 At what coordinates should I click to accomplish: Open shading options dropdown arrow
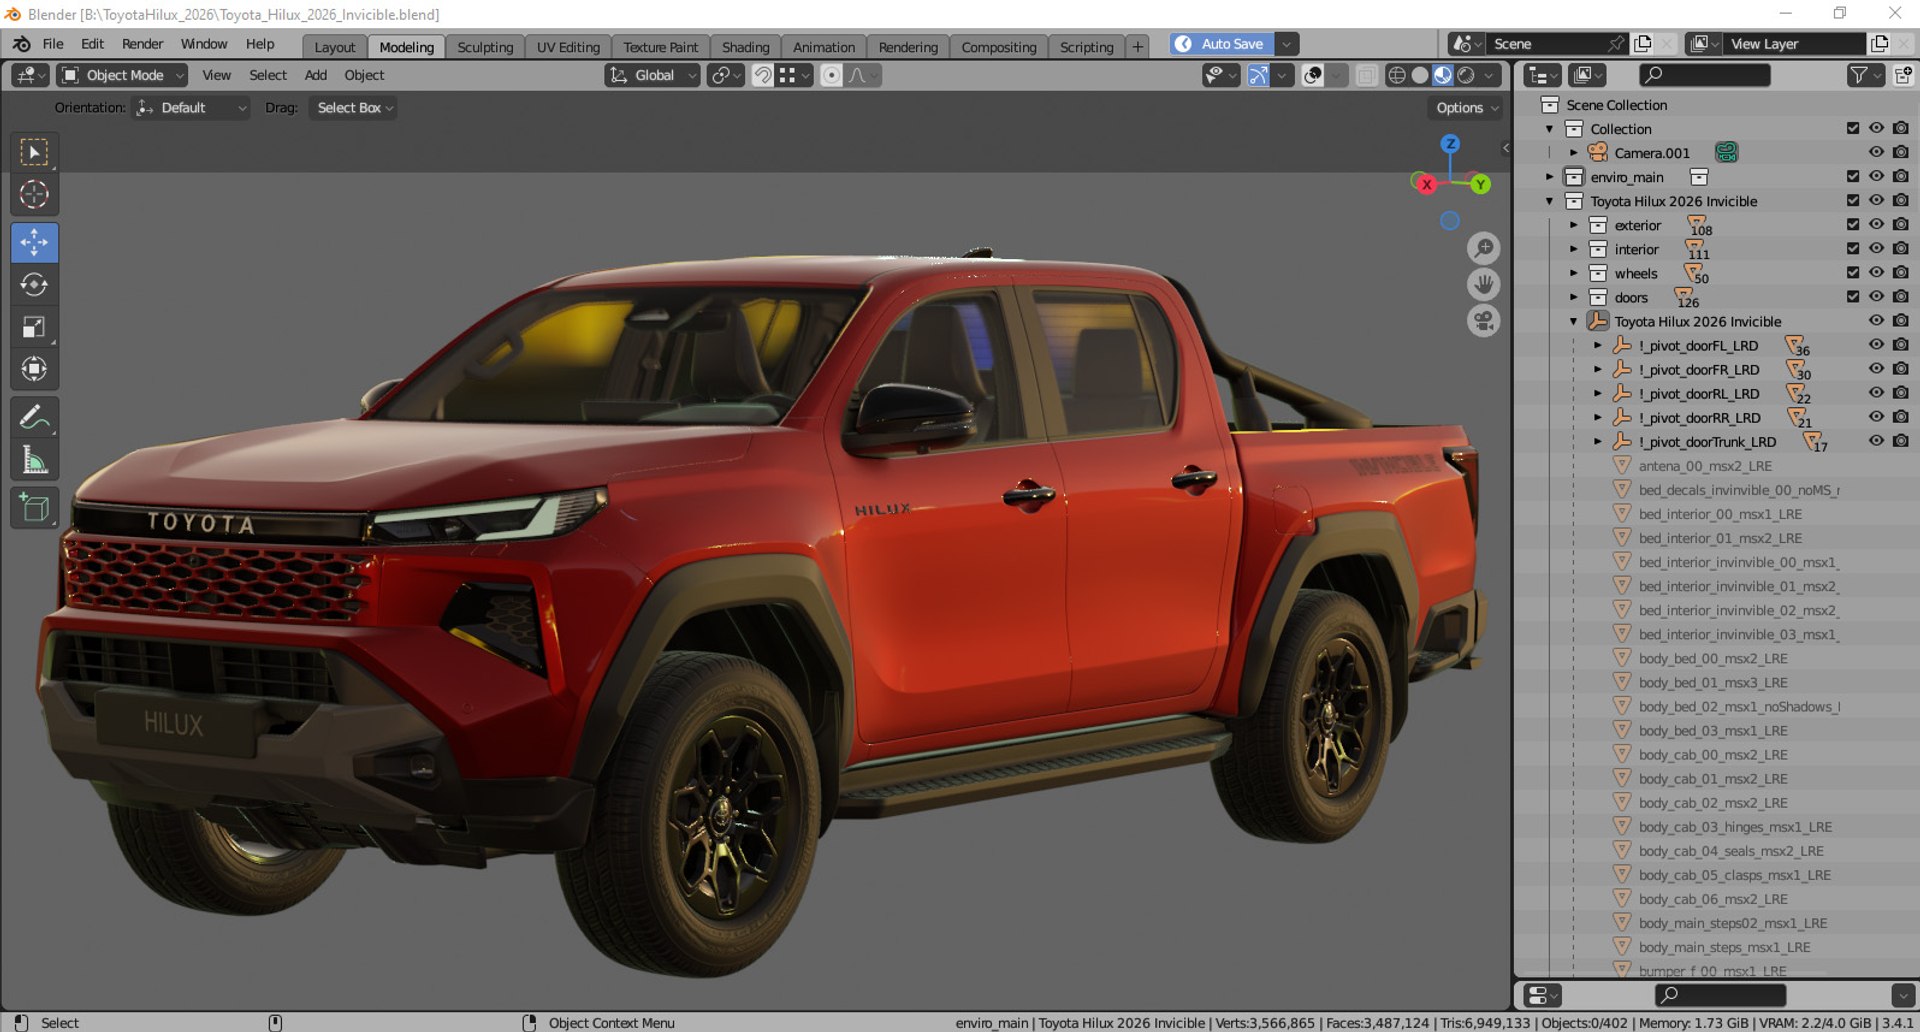[1490, 75]
